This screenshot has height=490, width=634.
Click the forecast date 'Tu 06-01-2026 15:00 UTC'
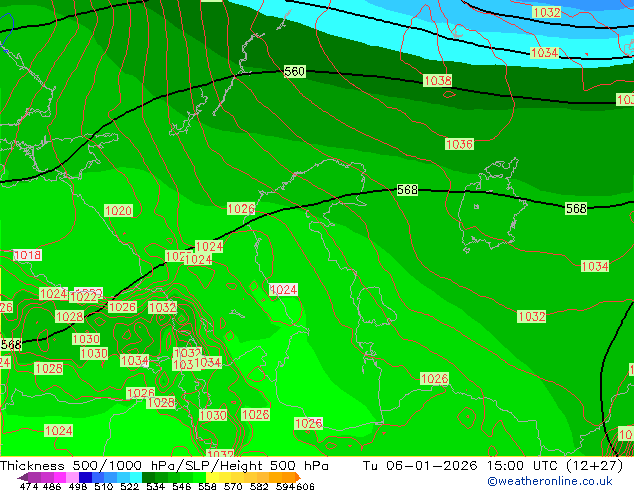coord(462,466)
